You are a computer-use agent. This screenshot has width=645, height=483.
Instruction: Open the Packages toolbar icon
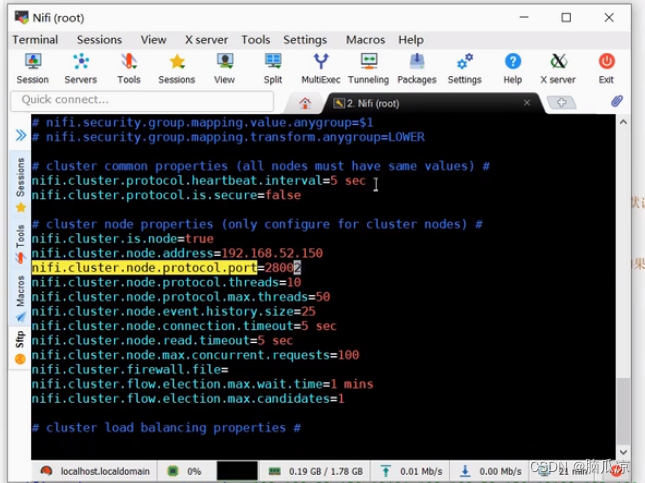click(417, 68)
